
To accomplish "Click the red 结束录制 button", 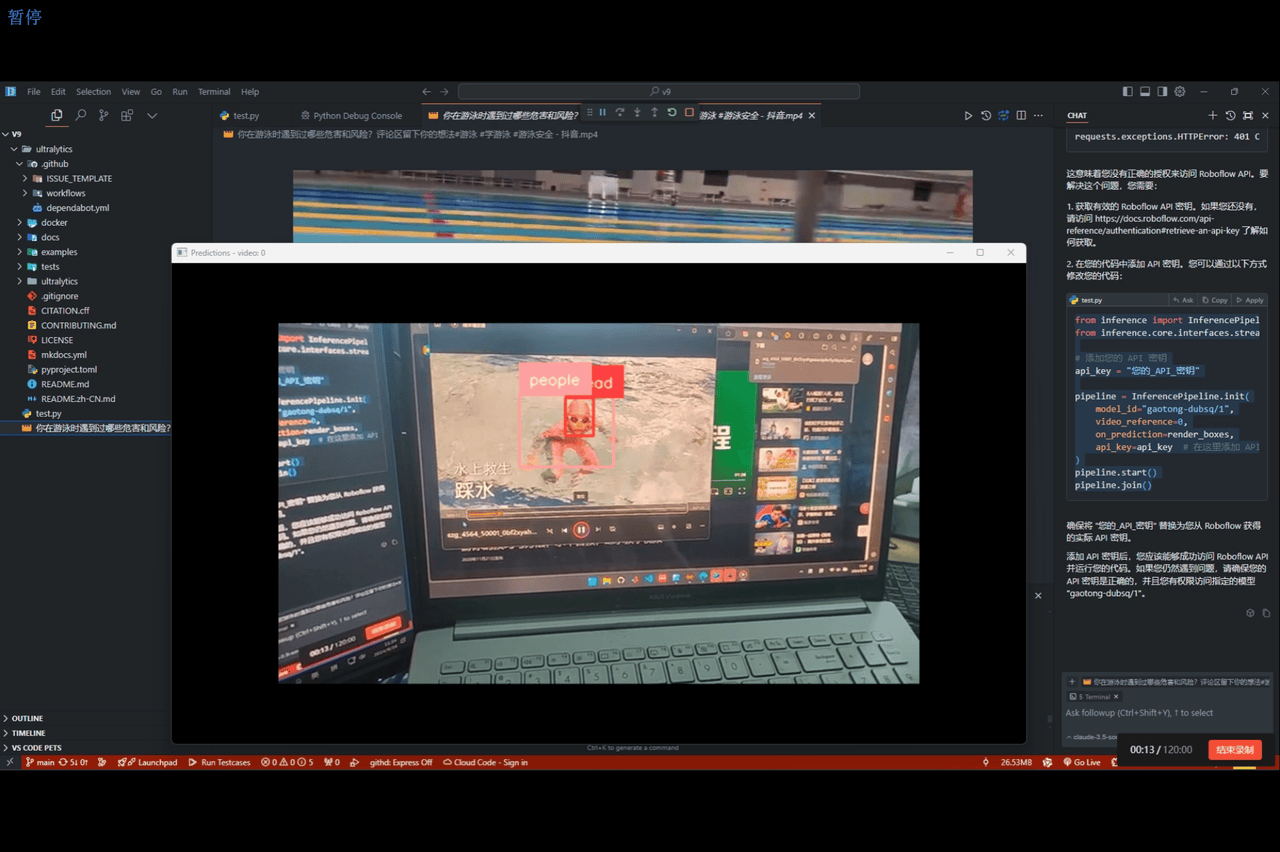I will tap(1234, 750).
